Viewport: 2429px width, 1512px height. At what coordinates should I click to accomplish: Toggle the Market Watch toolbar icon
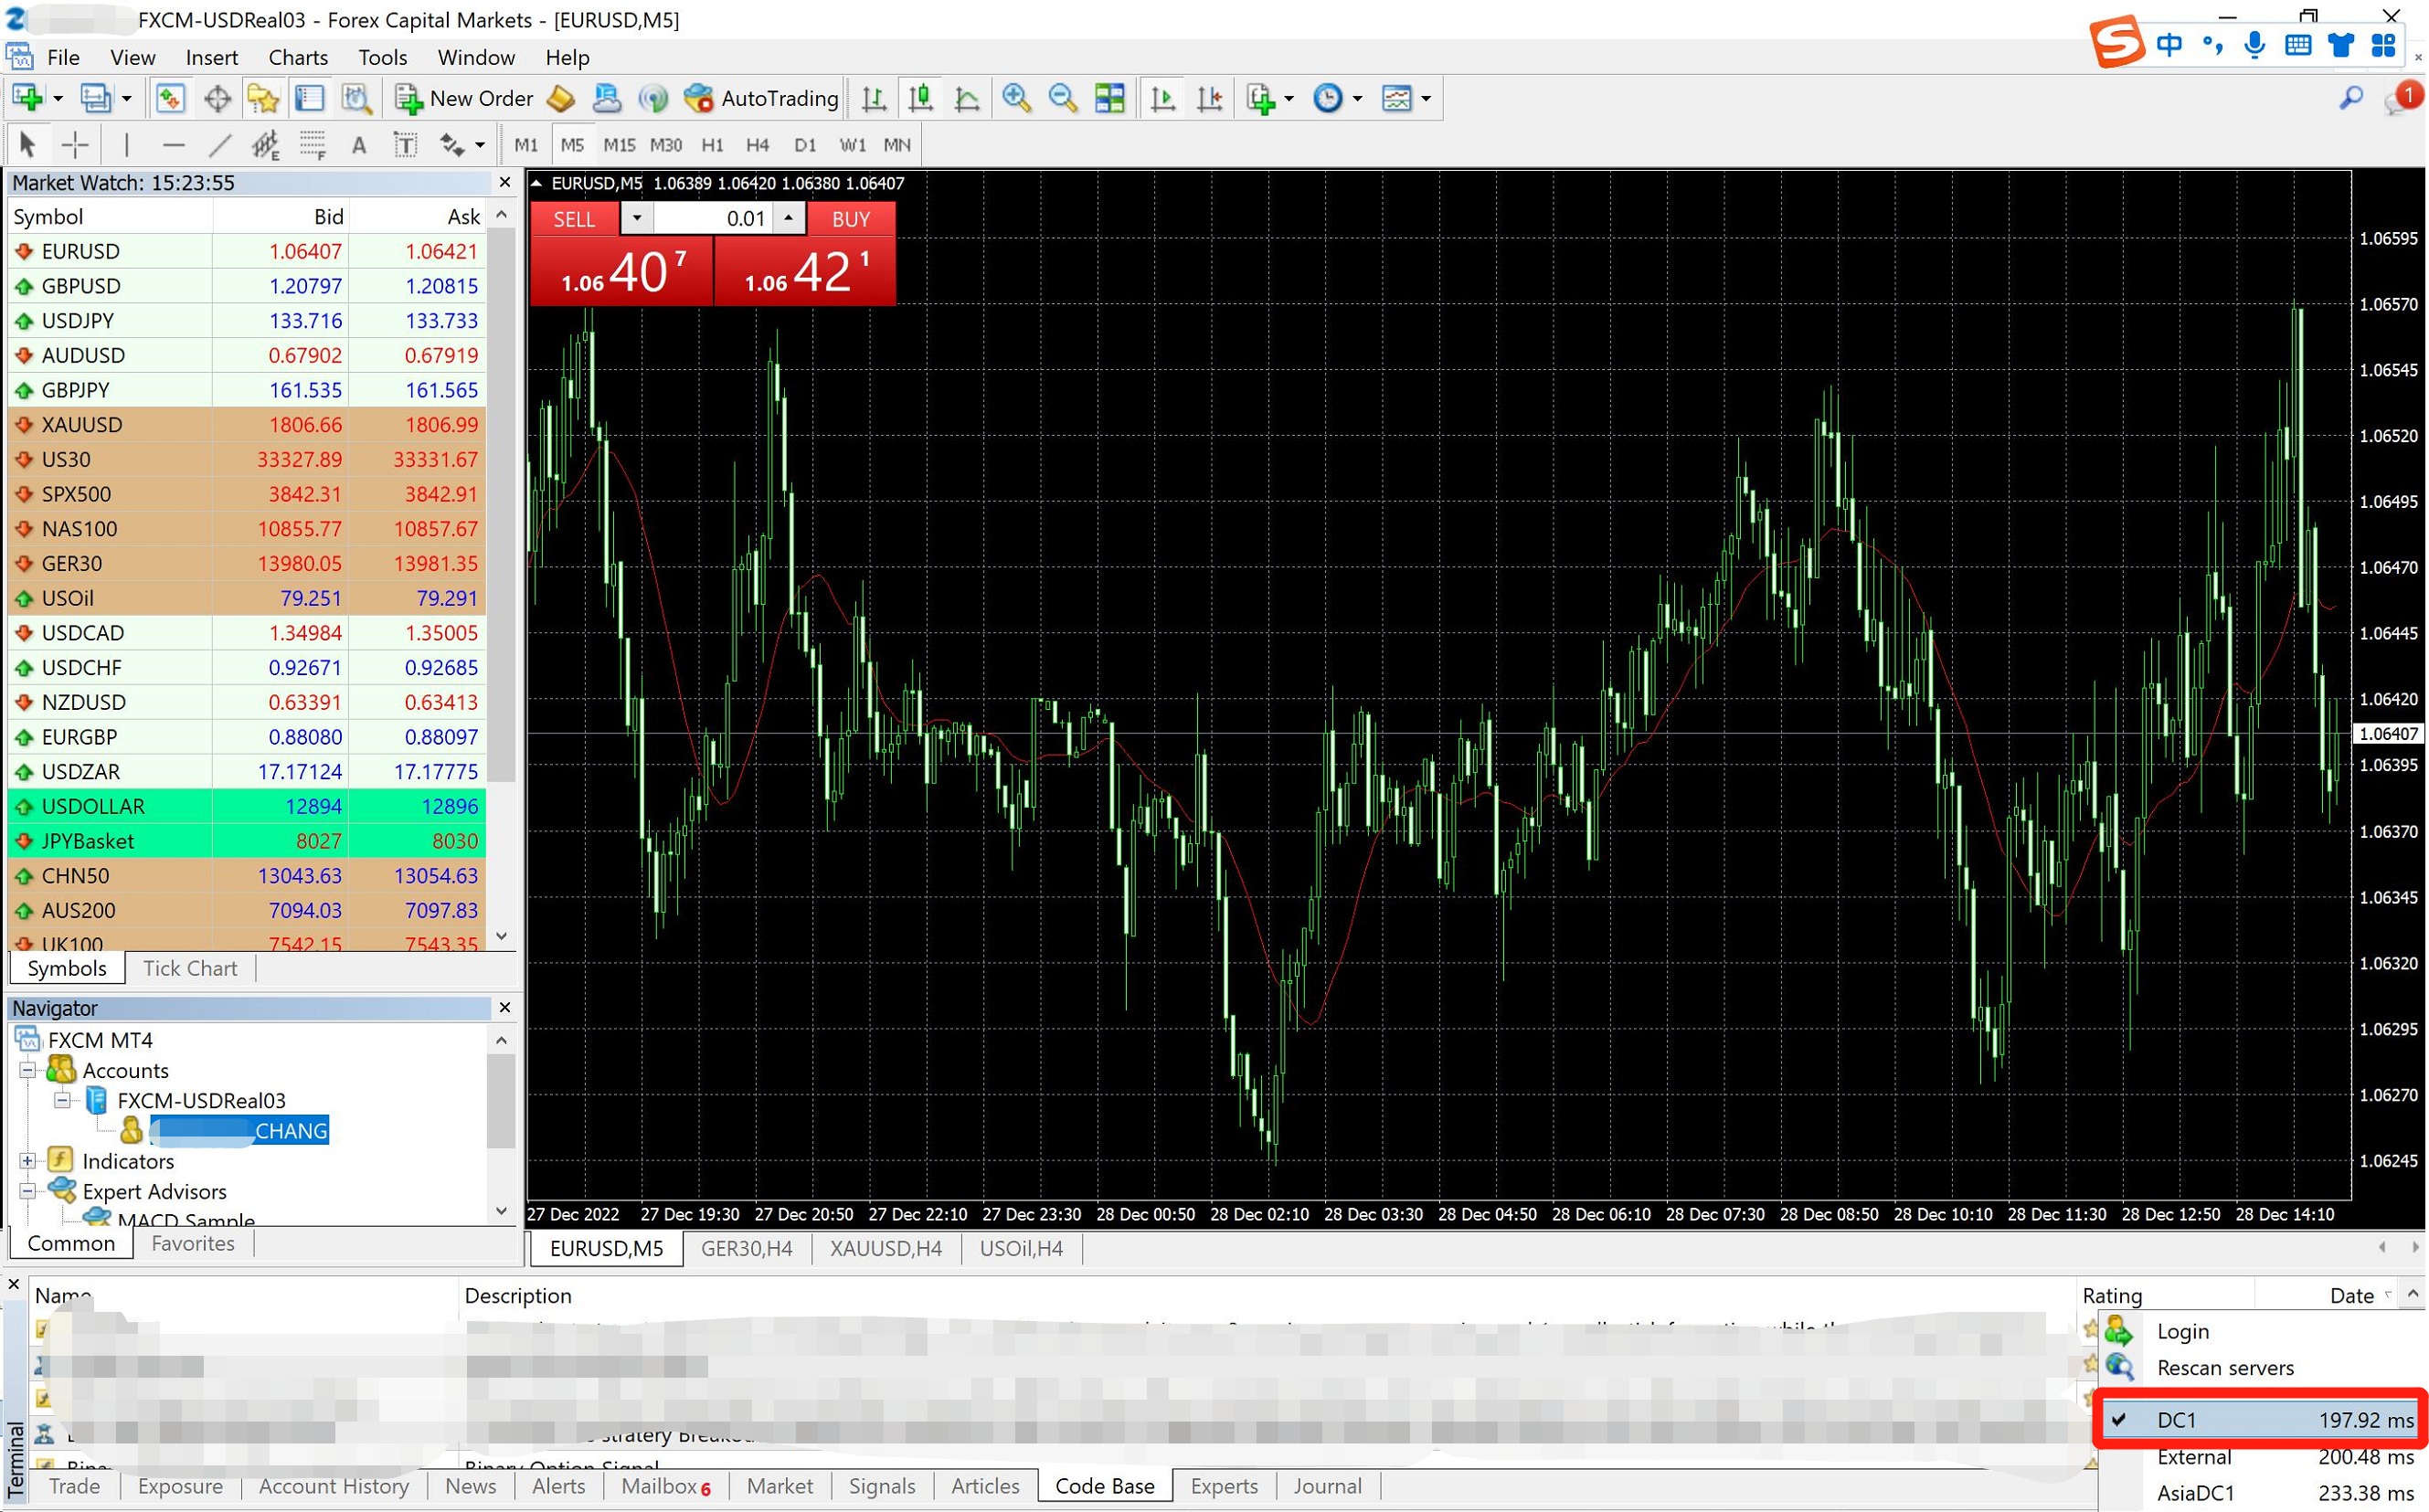tap(171, 98)
